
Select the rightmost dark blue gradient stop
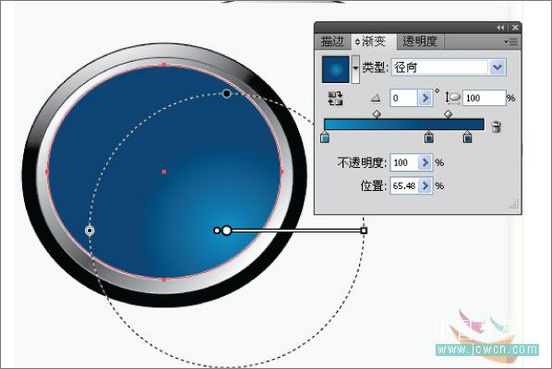(x=467, y=137)
